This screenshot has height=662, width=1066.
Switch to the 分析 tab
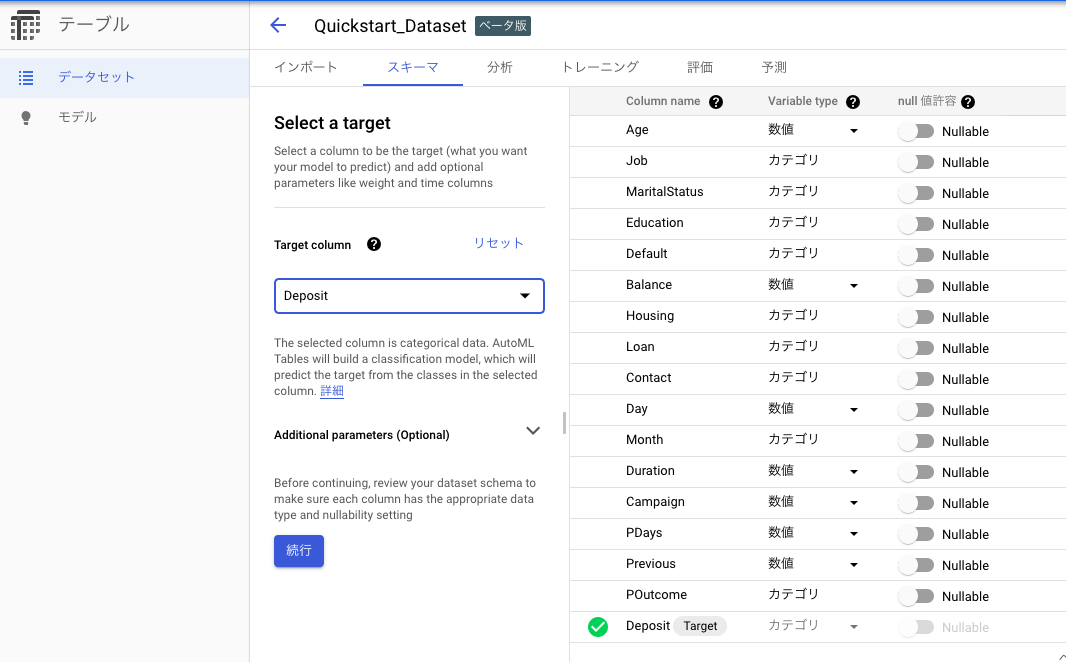pos(500,67)
